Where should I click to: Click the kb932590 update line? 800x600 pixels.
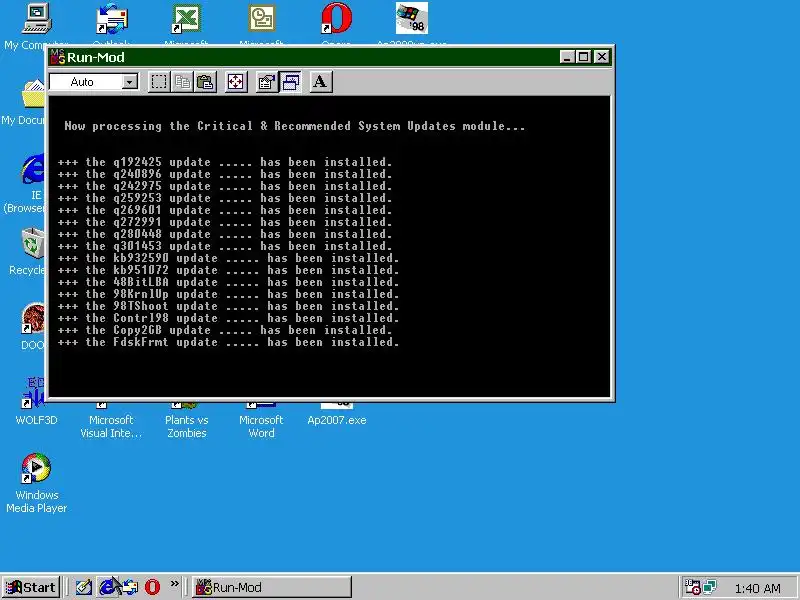pyautogui.click(x=229, y=258)
